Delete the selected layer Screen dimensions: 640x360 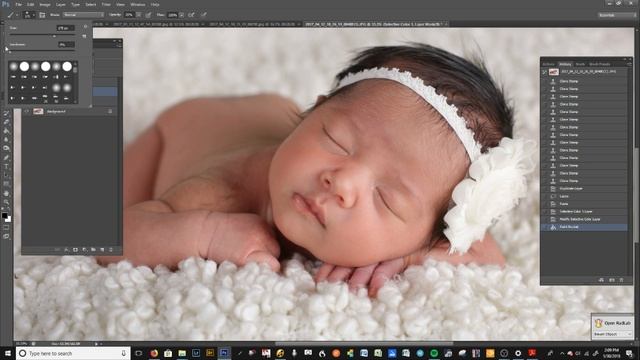111,249
